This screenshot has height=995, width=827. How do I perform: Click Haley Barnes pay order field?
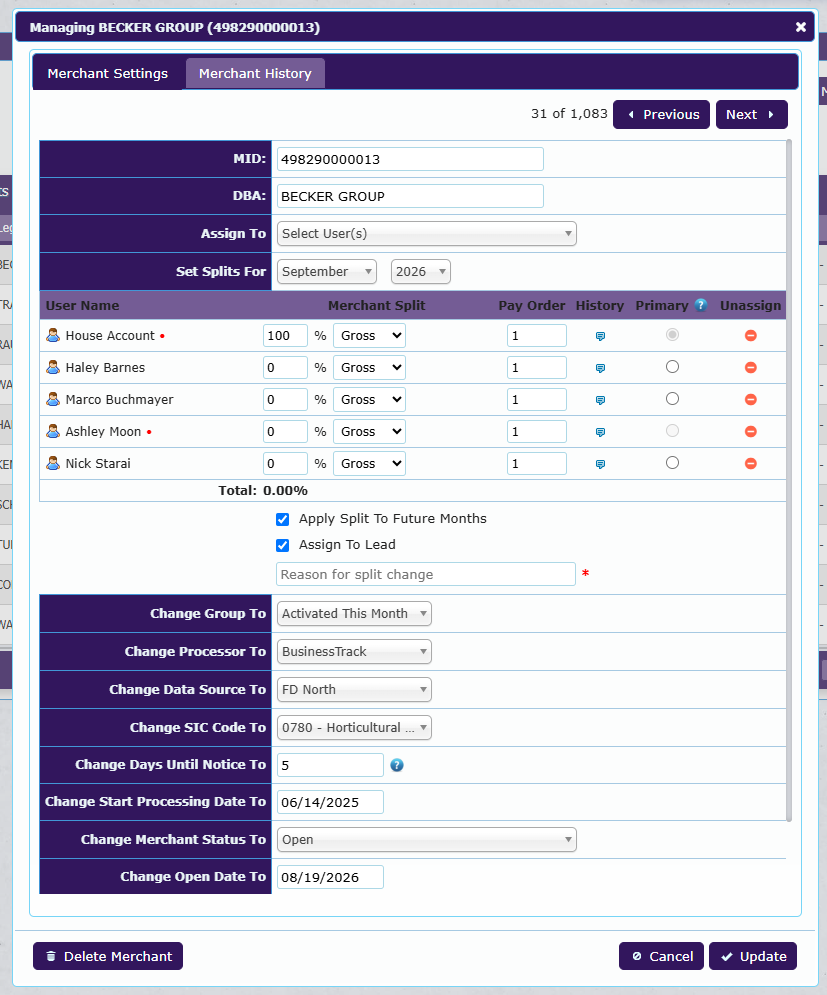pos(536,367)
